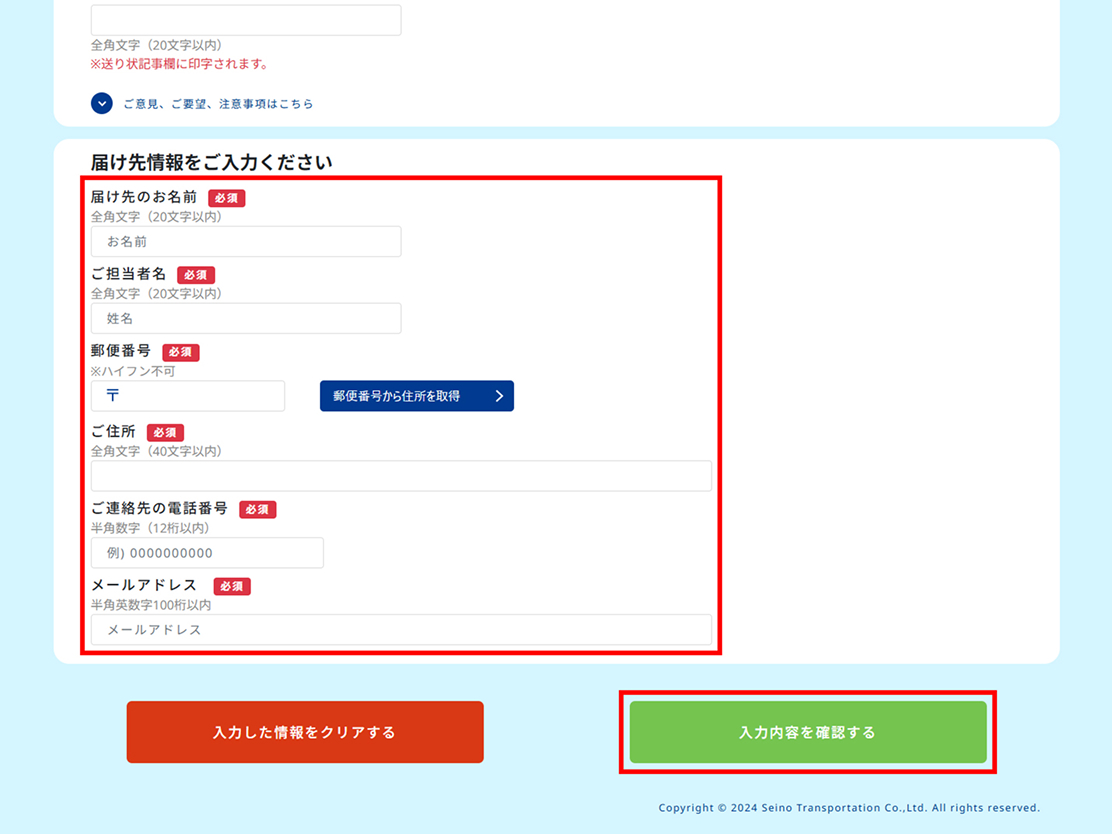The height and width of the screenshot is (834, 1112).
Task: Focus the 届け先のお名前 input field
Action: (x=246, y=242)
